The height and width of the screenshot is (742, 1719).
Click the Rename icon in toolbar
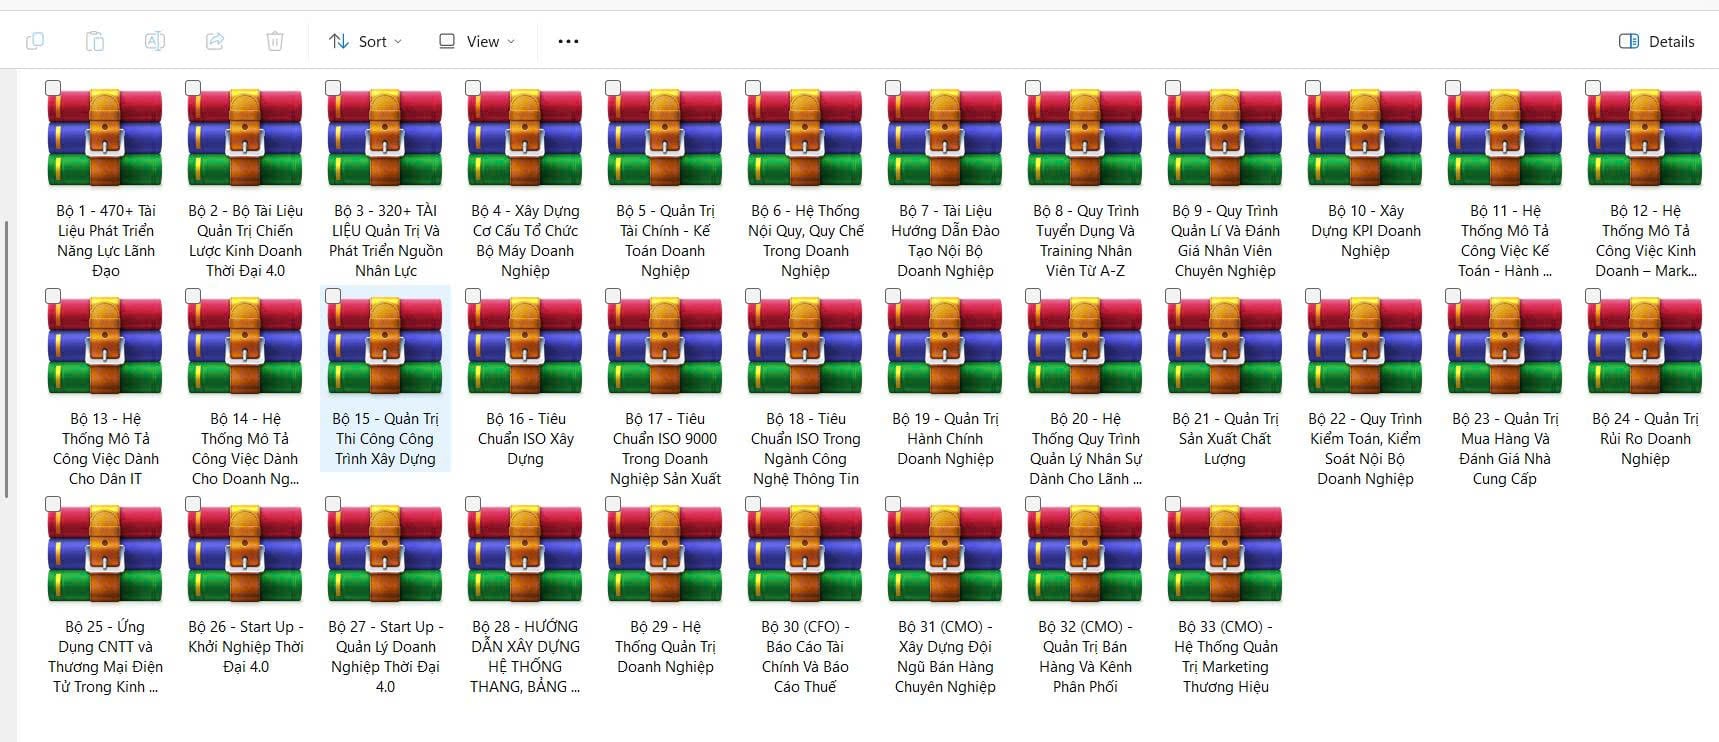click(154, 41)
